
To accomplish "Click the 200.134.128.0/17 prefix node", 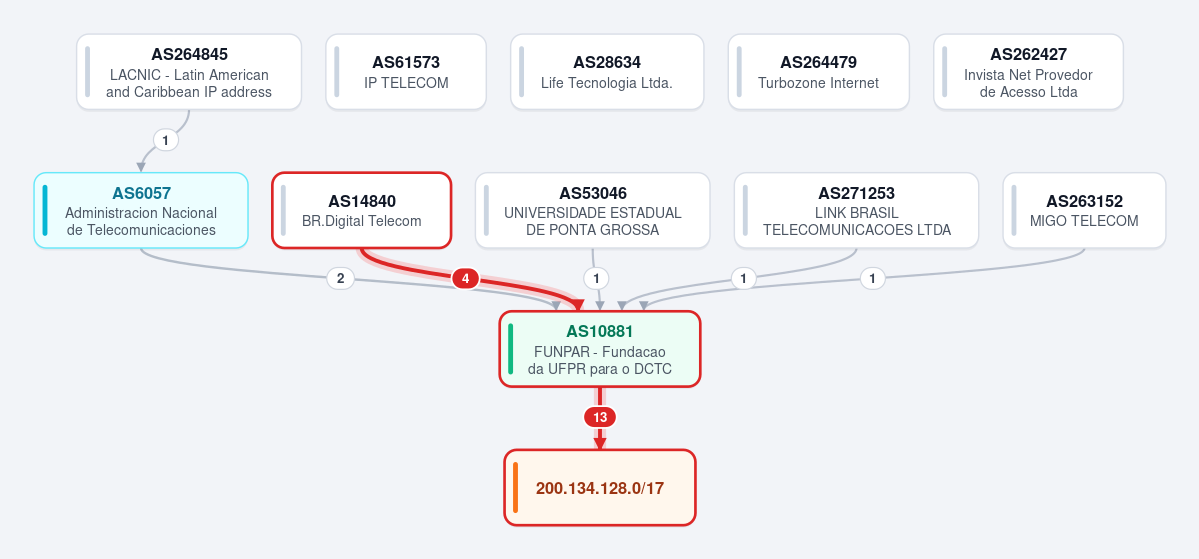I will 600,488.
